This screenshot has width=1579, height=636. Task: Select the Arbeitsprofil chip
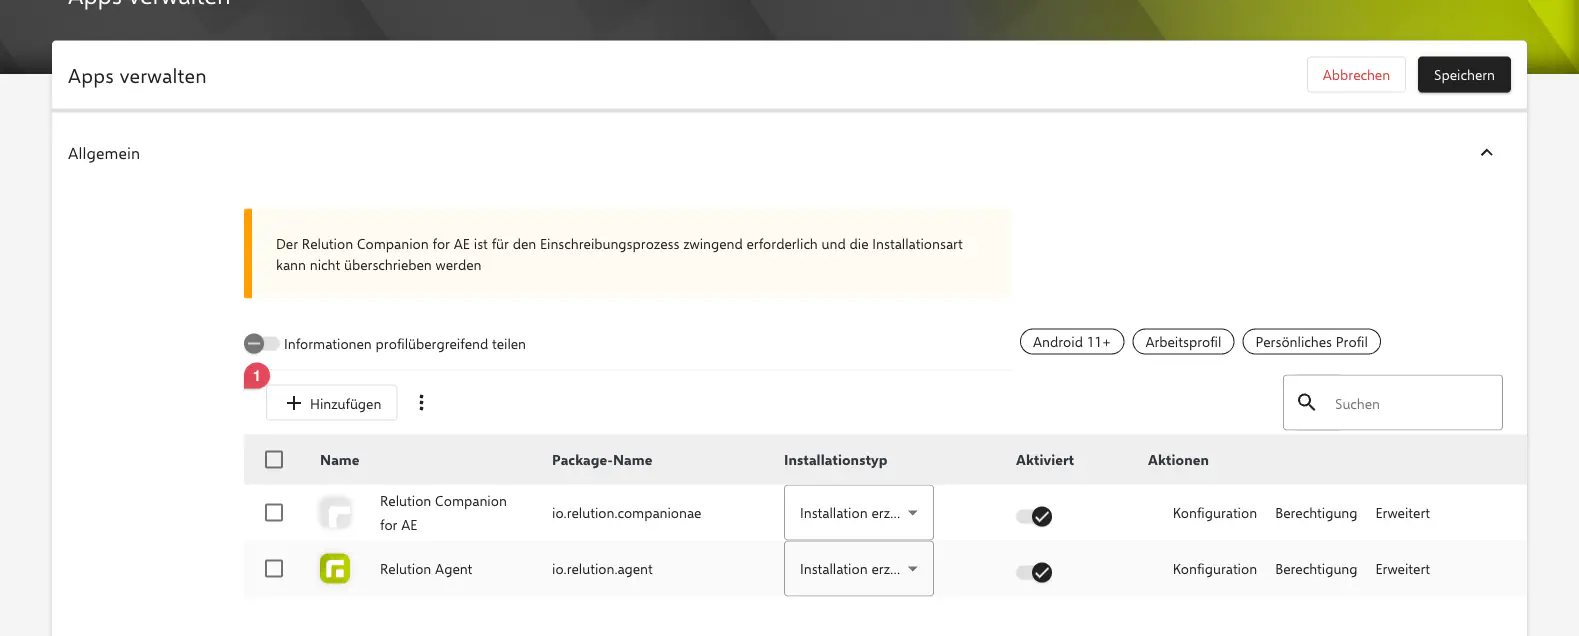coord(1183,342)
